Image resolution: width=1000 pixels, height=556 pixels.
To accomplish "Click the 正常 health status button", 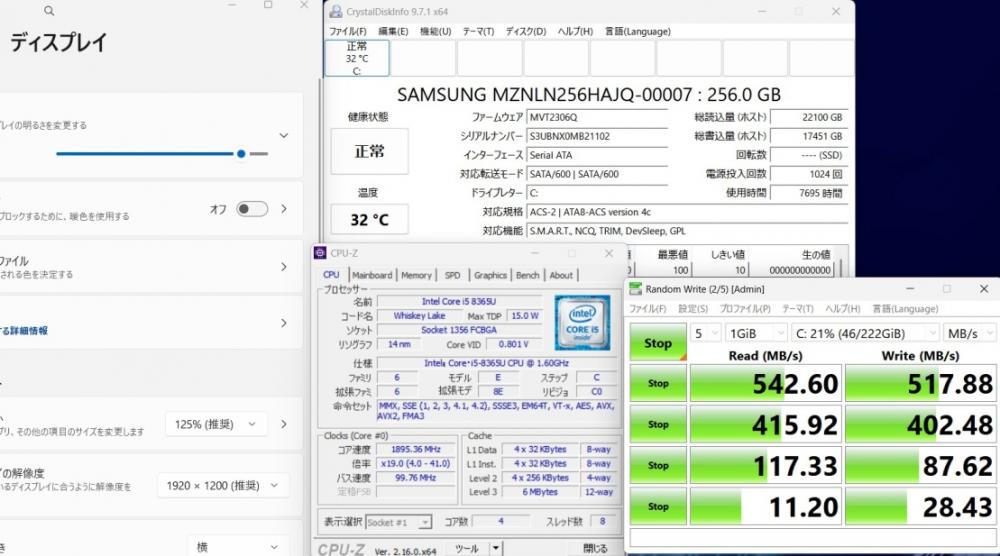I will click(x=369, y=151).
